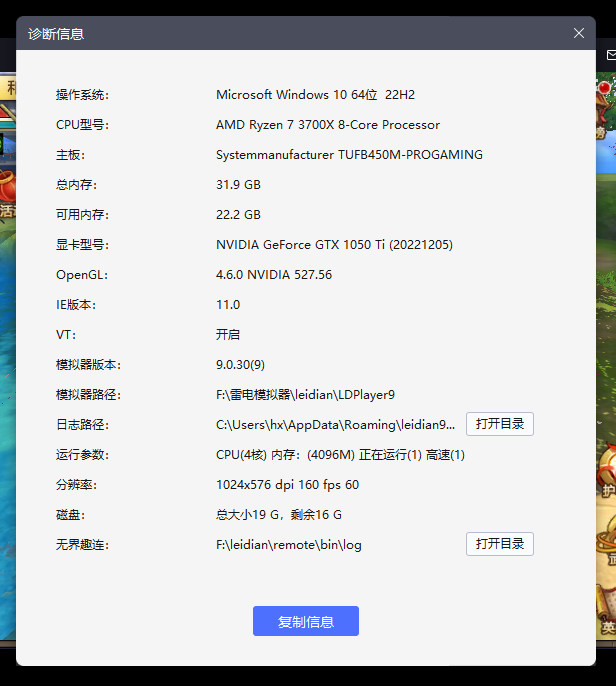Click 打开目录 beside the 无界趣连 path
Image resolution: width=616 pixels, height=686 pixels.
pyautogui.click(x=499, y=544)
